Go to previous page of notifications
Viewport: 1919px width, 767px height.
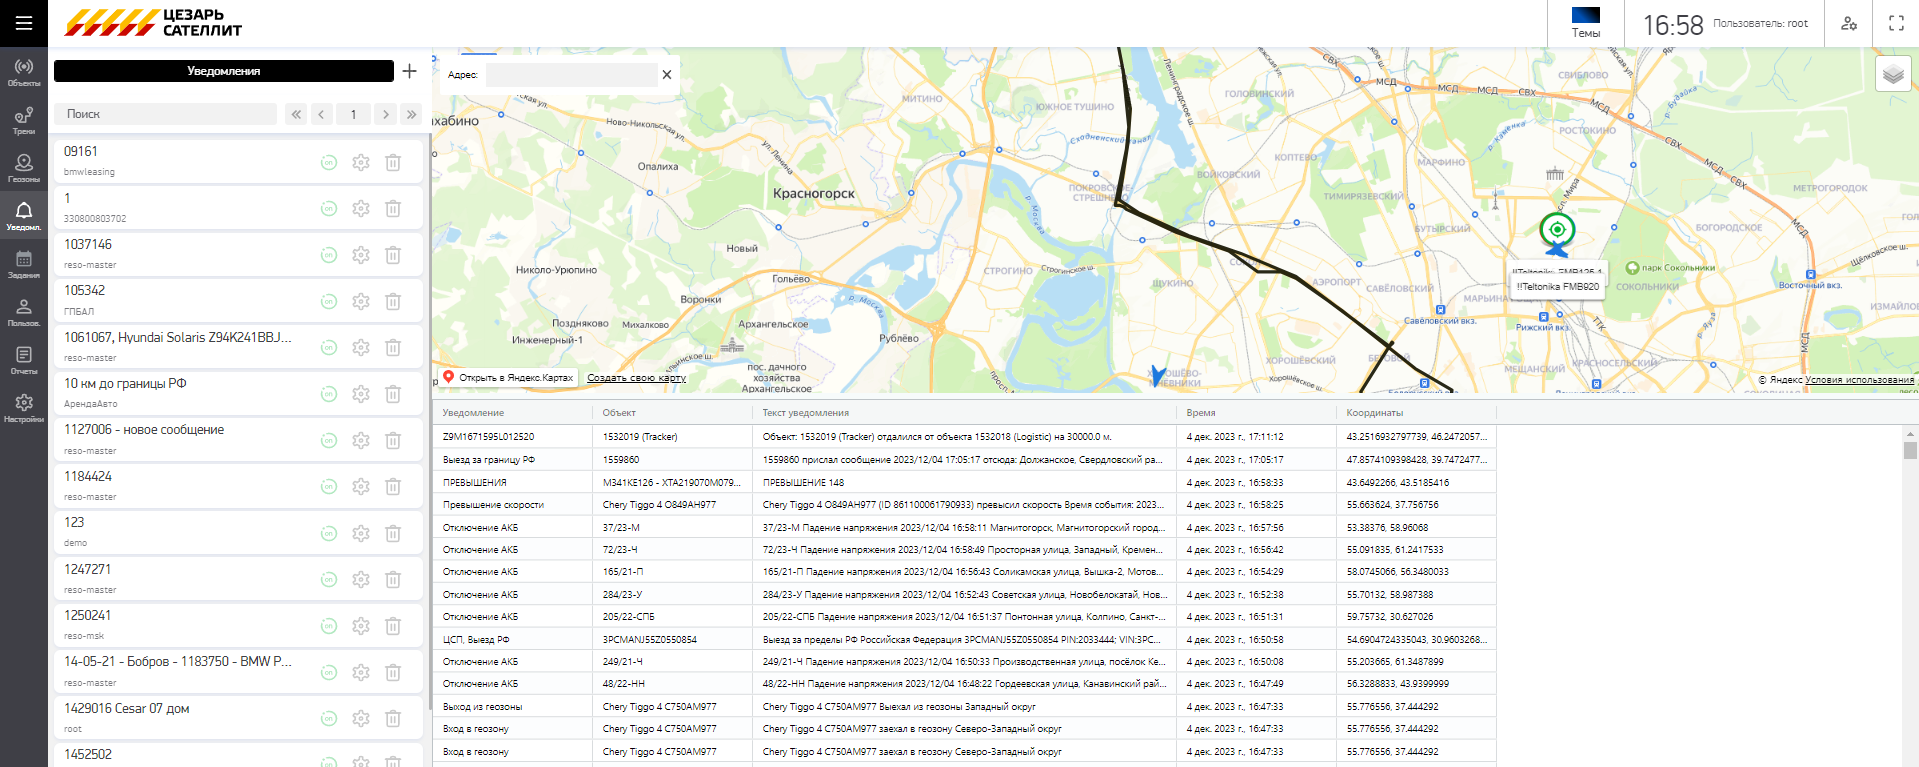321,114
